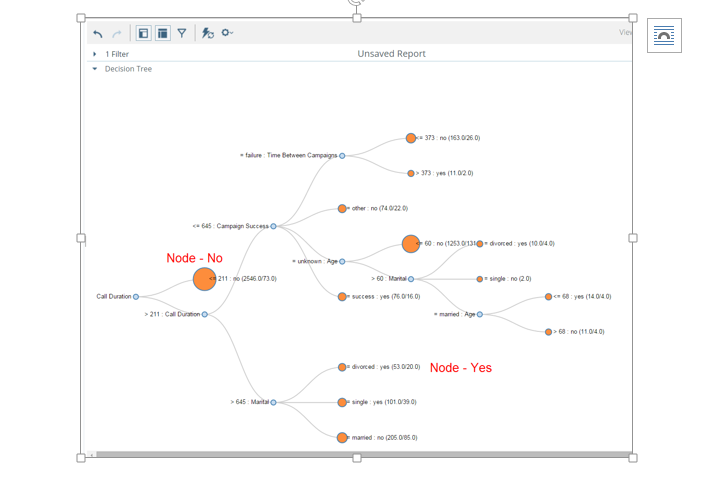Screen dimensions: 712x489
Task: Click the '> 211 : Call Duration' node
Action: [x=205, y=314]
